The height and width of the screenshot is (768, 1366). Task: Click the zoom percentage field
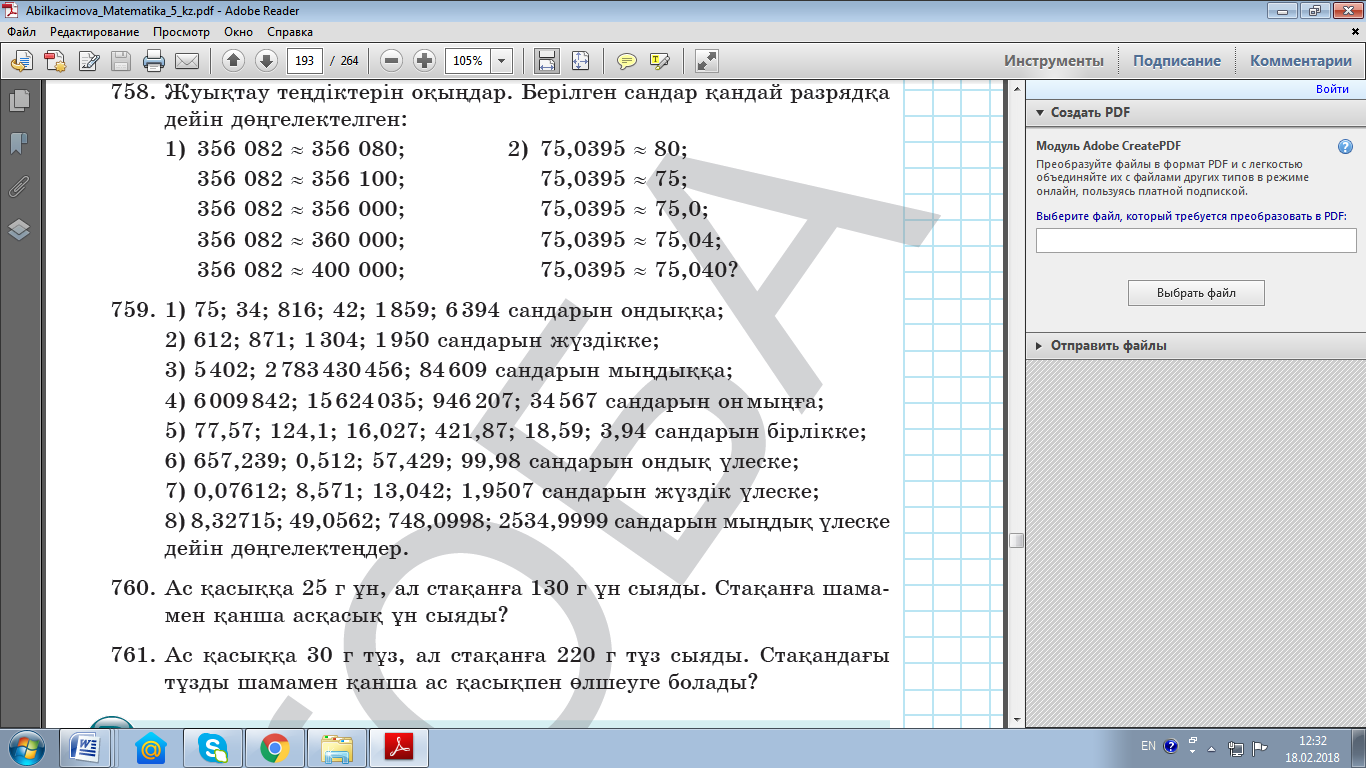pyautogui.click(x=468, y=61)
